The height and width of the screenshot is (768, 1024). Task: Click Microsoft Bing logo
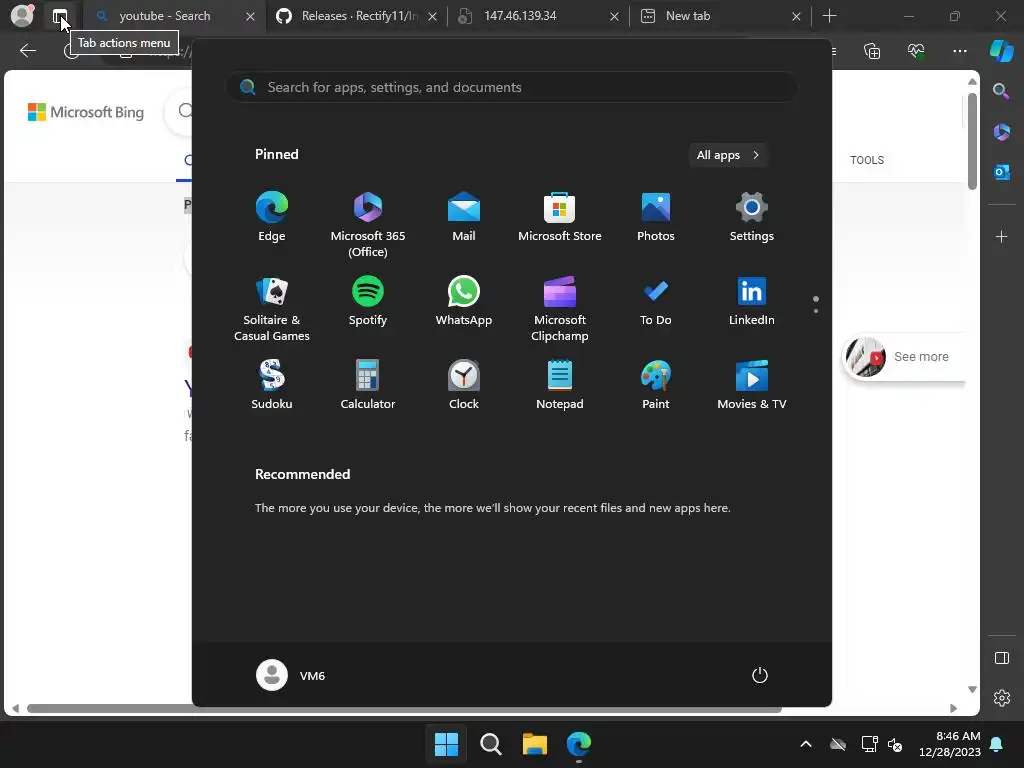tap(86, 112)
